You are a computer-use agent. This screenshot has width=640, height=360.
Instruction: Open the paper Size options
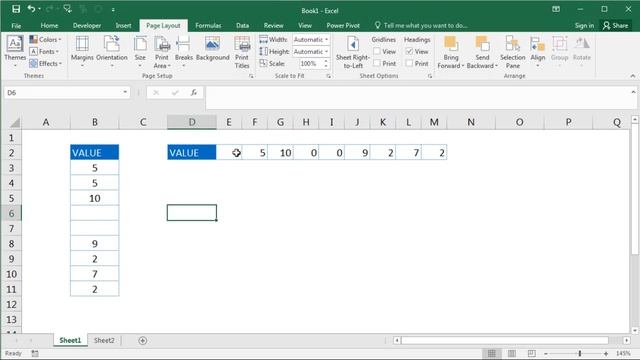[140, 51]
